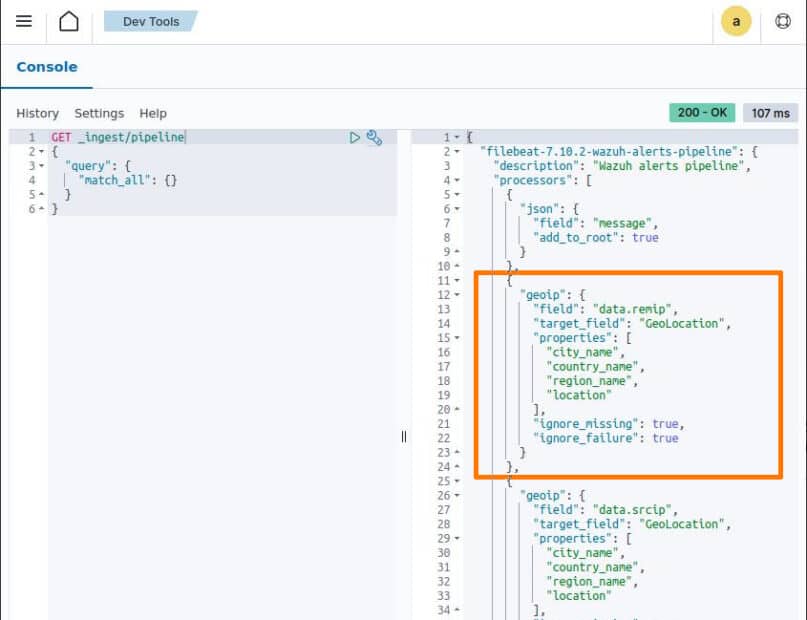This screenshot has height=620, width=807.
Task: Click "target_field" on response line 14
Action: pos(579,324)
